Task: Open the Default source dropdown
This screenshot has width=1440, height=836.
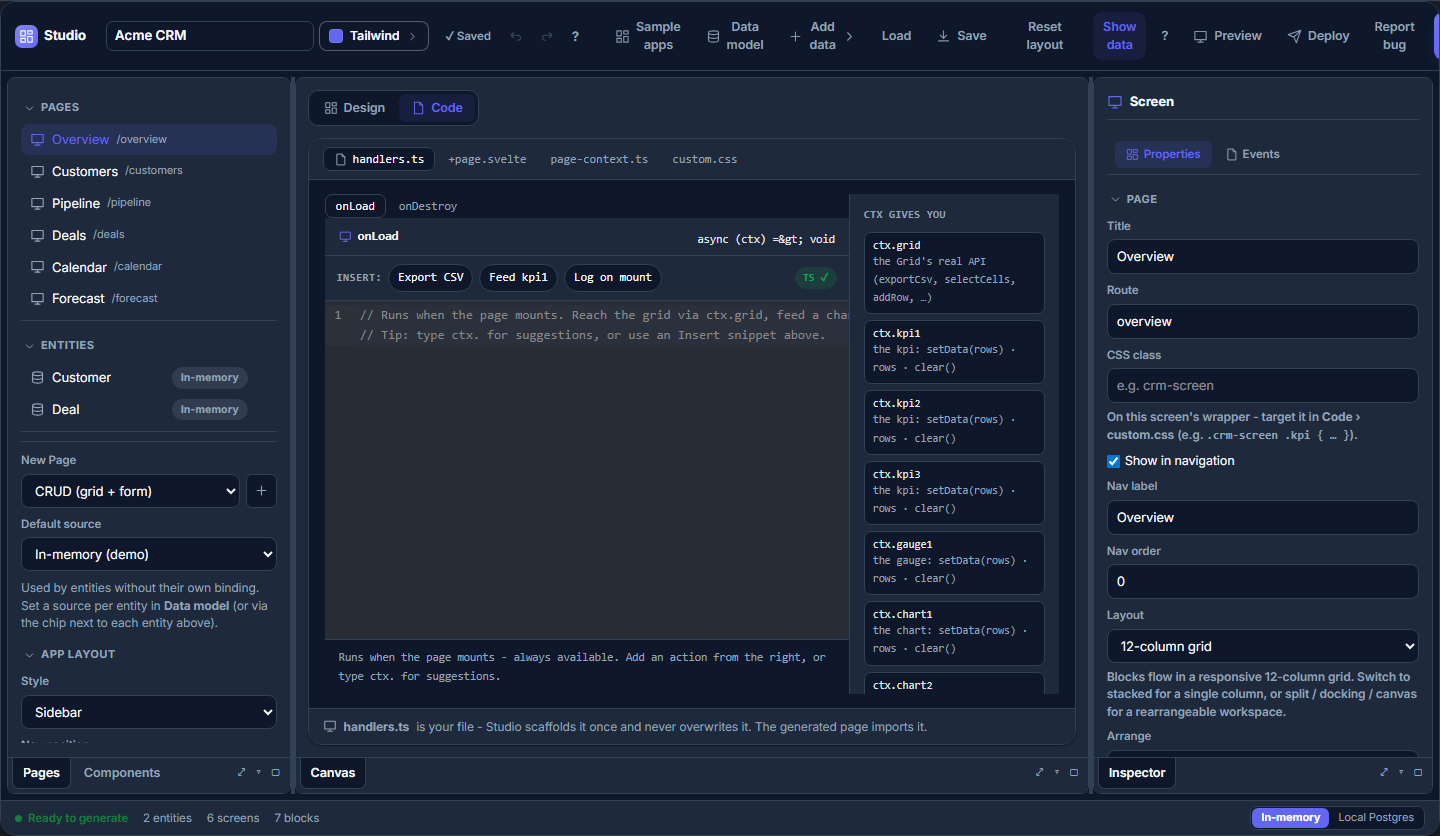Action: 149,554
